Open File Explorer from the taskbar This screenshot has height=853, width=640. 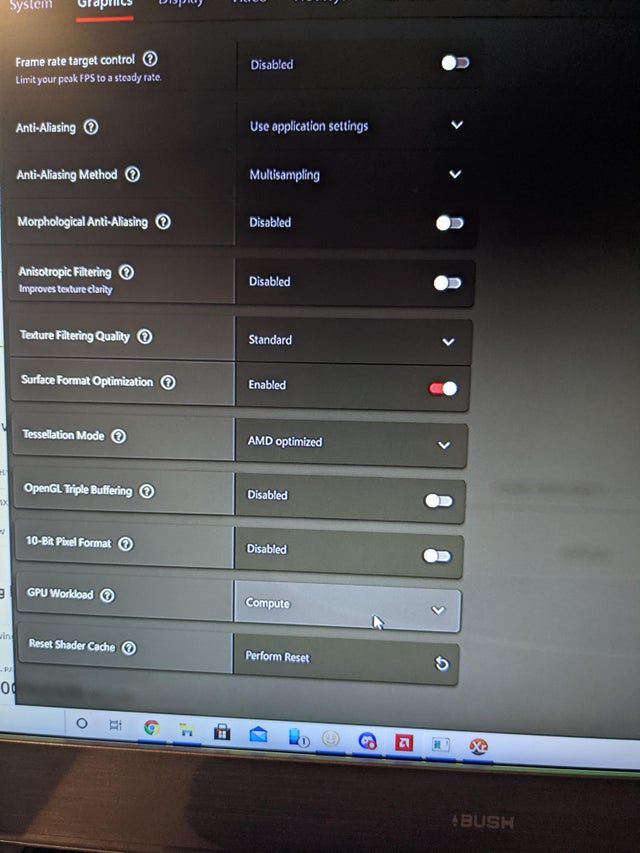[187, 730]
